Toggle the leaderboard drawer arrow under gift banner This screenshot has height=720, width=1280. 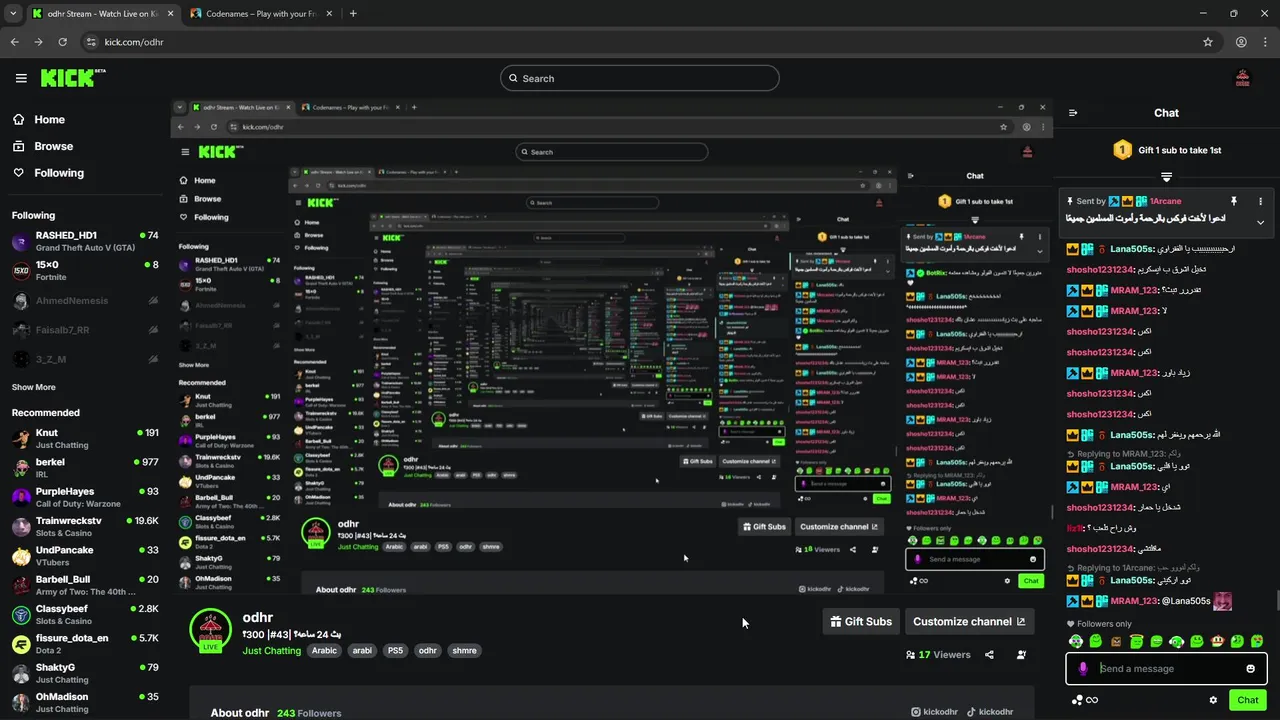pyautogui.click(x=1166, y=177)
